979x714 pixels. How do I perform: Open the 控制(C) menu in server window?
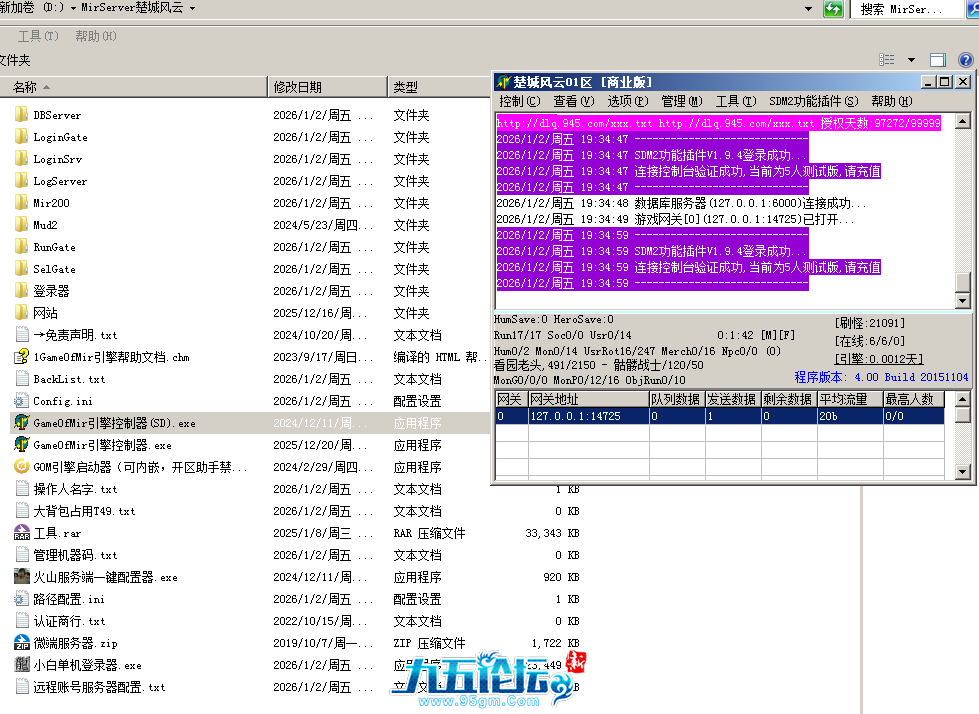pyautogui.click(x=518, y=101)
